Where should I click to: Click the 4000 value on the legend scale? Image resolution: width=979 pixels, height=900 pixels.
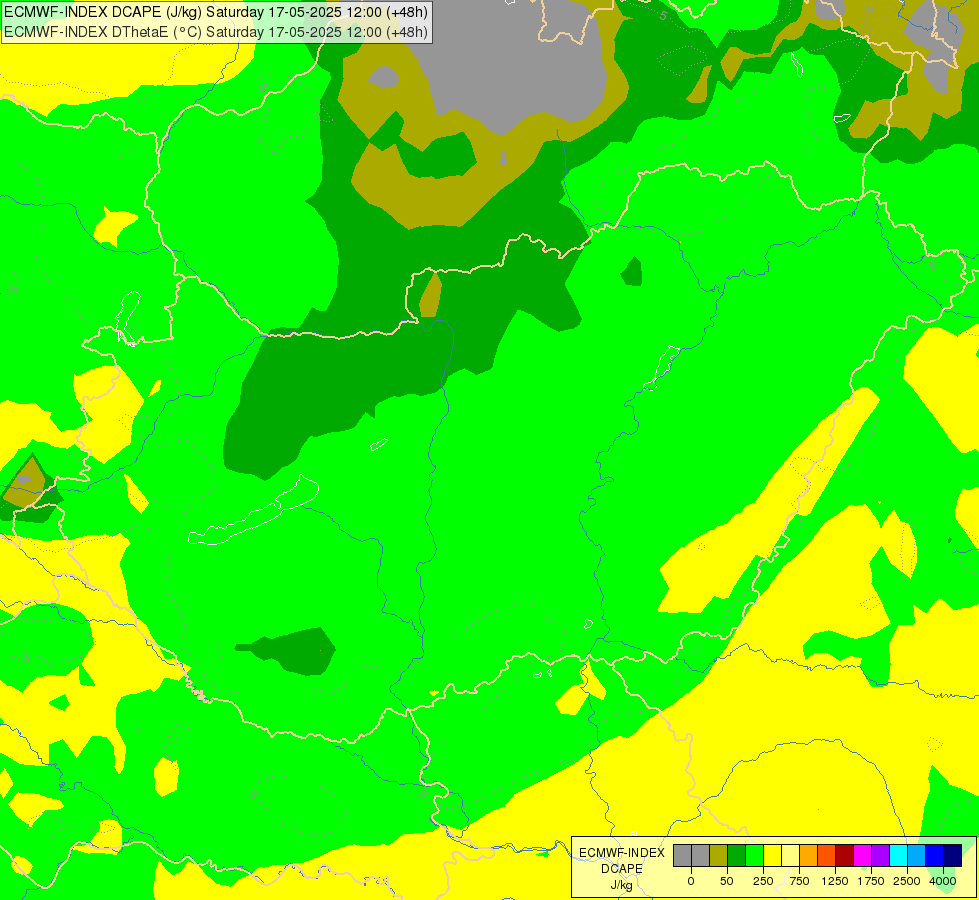click(943, 881)
